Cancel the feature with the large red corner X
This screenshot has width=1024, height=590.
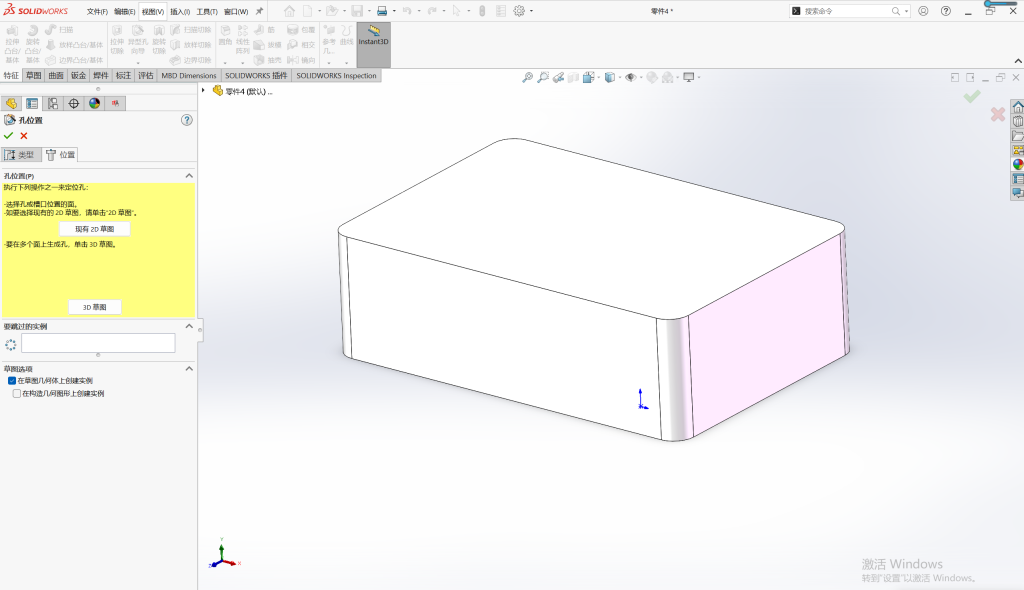pyautogui.click(x=997, y=114)
